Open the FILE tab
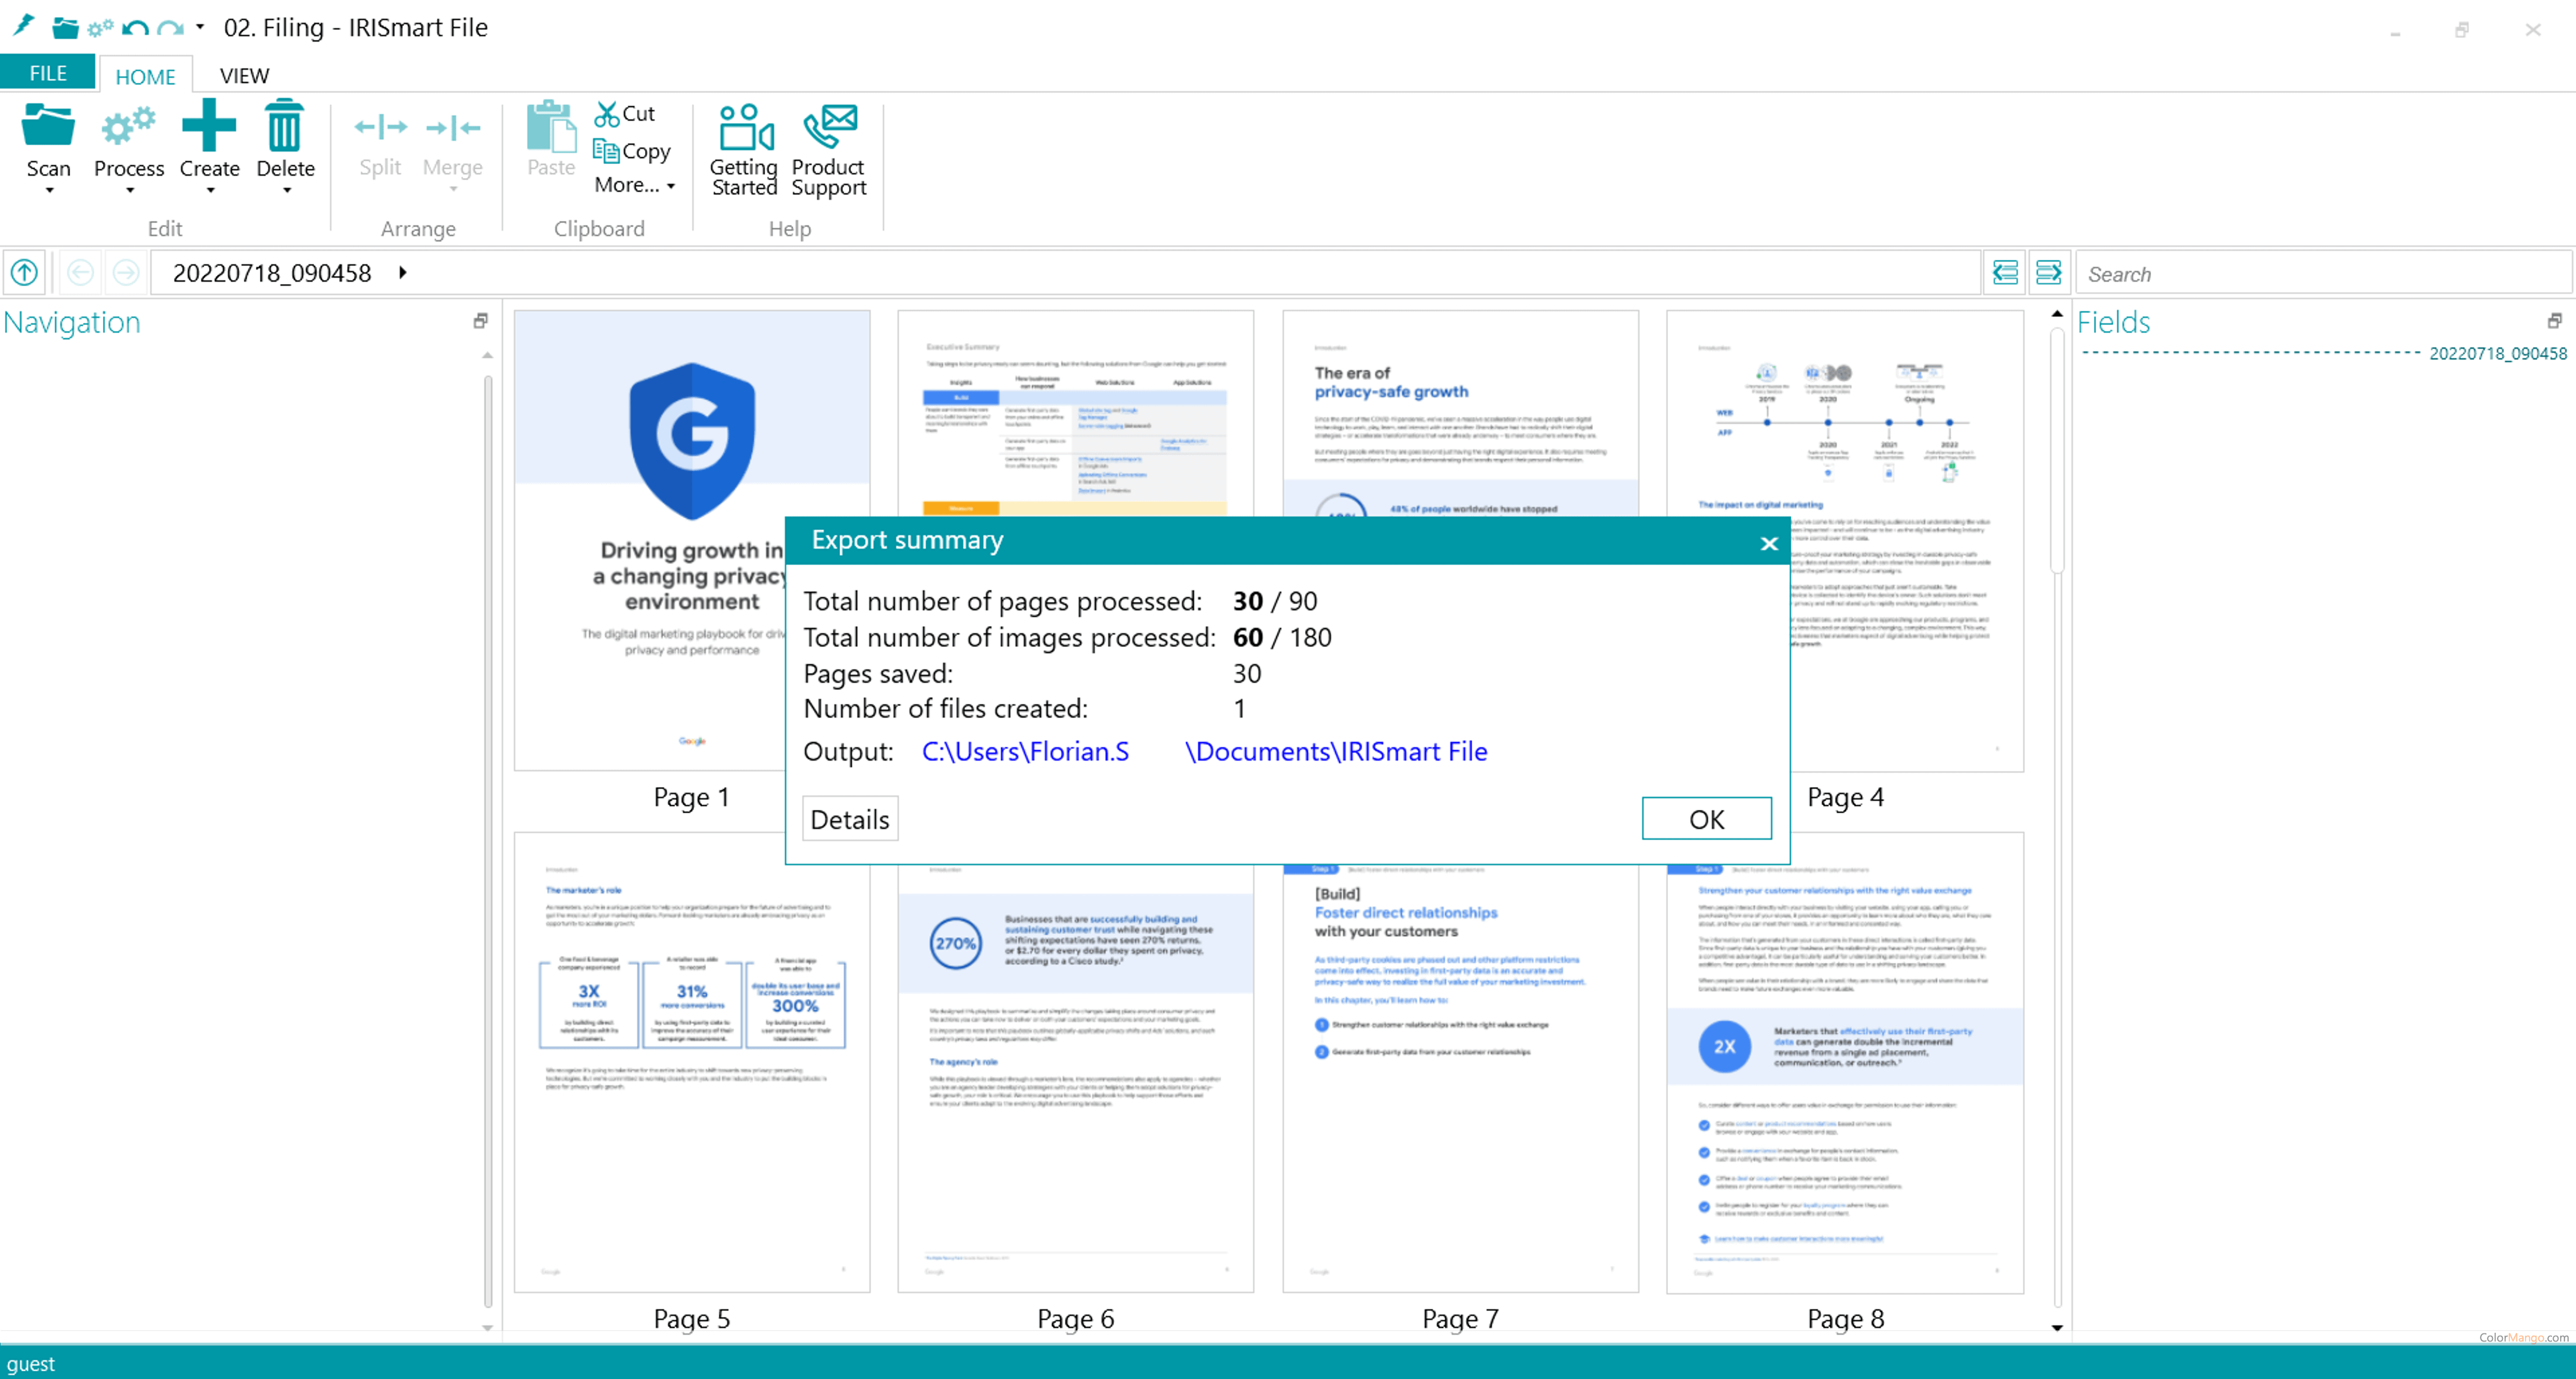Screen dimensions: 2576x1379 point(48,73)
